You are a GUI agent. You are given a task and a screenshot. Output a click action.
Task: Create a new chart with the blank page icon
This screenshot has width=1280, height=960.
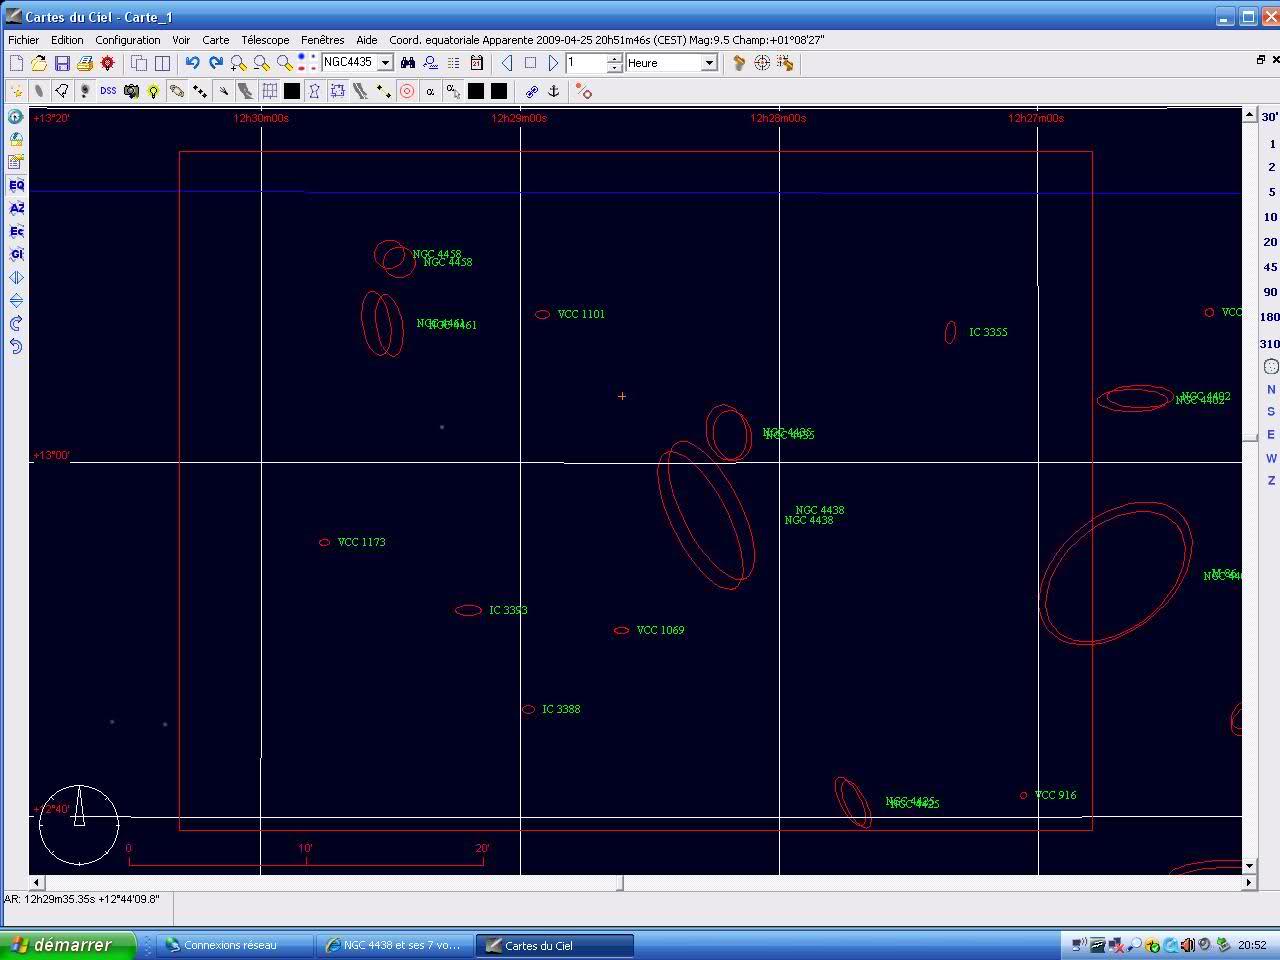coord(16,63)
